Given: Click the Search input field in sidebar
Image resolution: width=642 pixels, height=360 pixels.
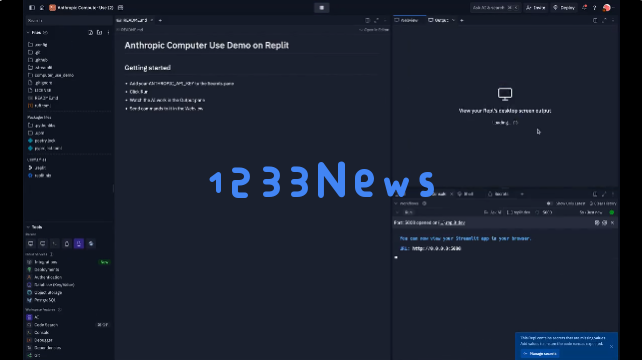Looking at the screenshot, I should (68, 20).
